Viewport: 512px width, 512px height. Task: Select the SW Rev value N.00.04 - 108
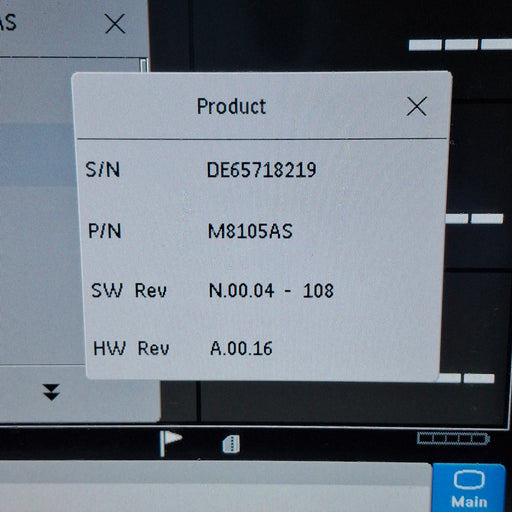click(271, 290)
